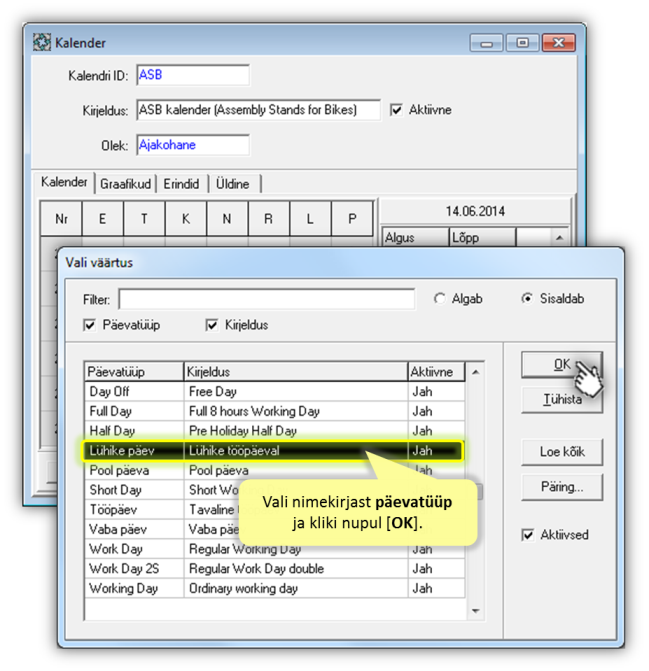Screen dimensions: 649x671
Task: Click the Nr column header in calendar grid
Action: pos(61,219)
